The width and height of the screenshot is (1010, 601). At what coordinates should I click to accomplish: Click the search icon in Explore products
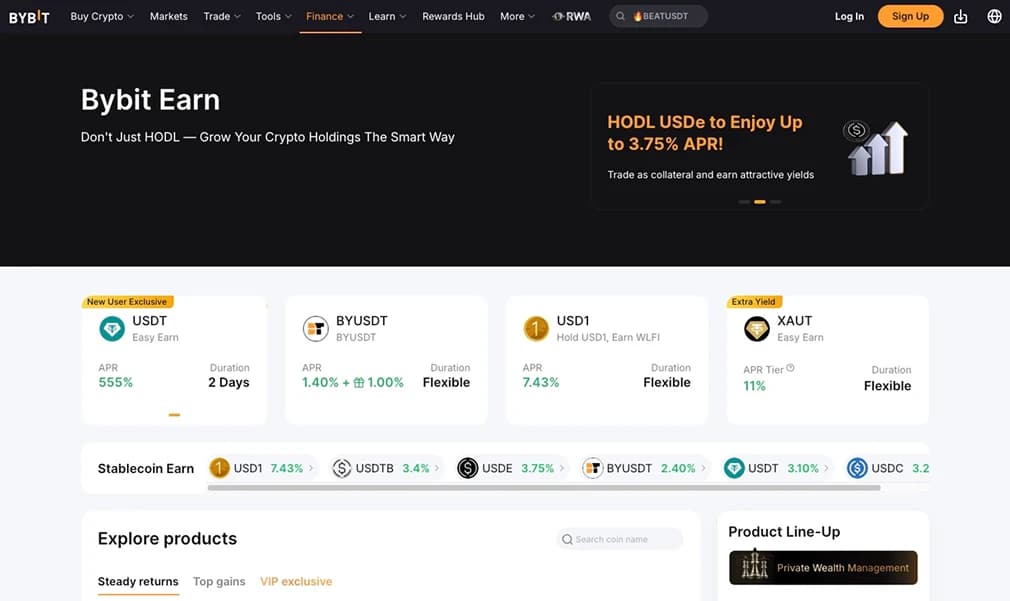pos(567,539)
